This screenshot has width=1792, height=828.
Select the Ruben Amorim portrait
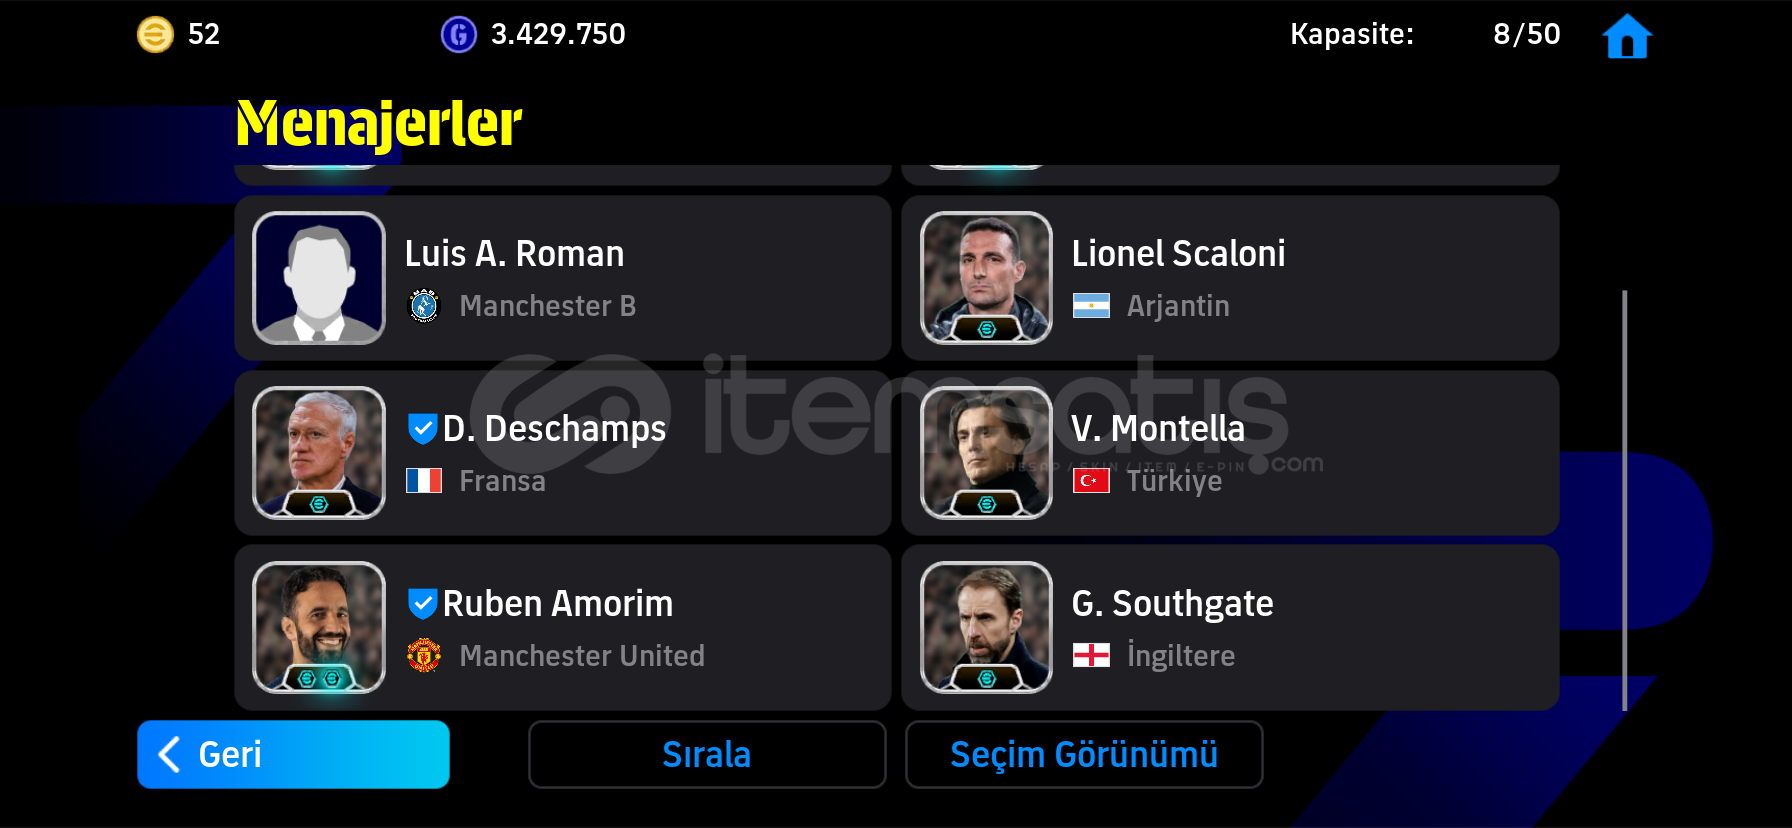319,628
